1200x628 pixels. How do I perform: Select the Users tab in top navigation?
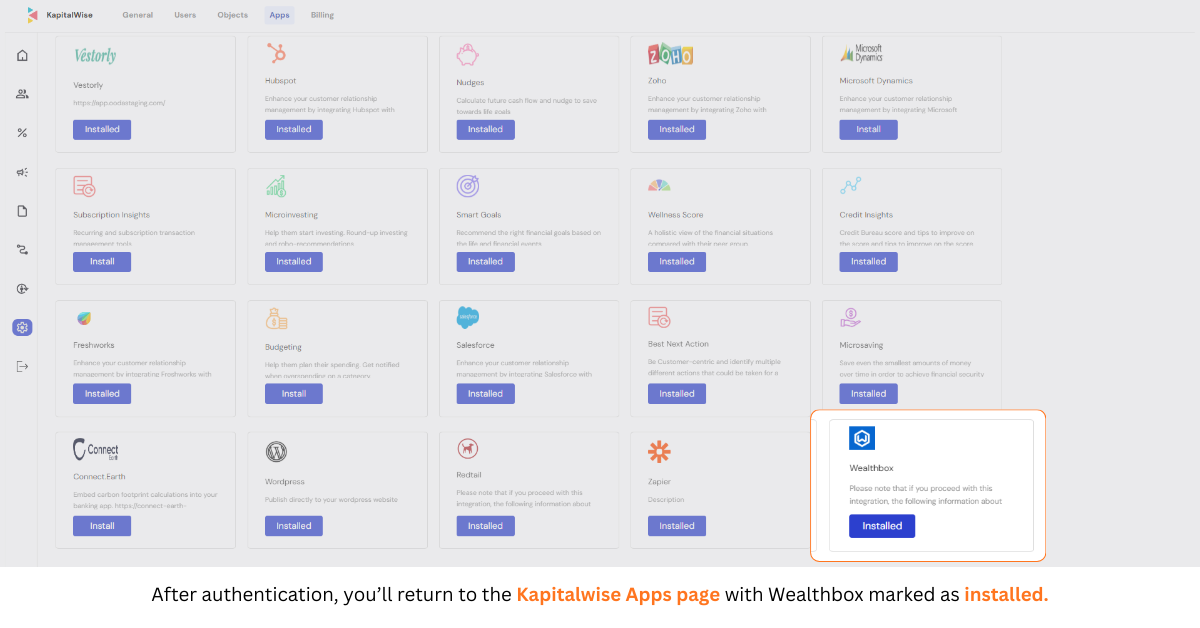click(185, 15)
